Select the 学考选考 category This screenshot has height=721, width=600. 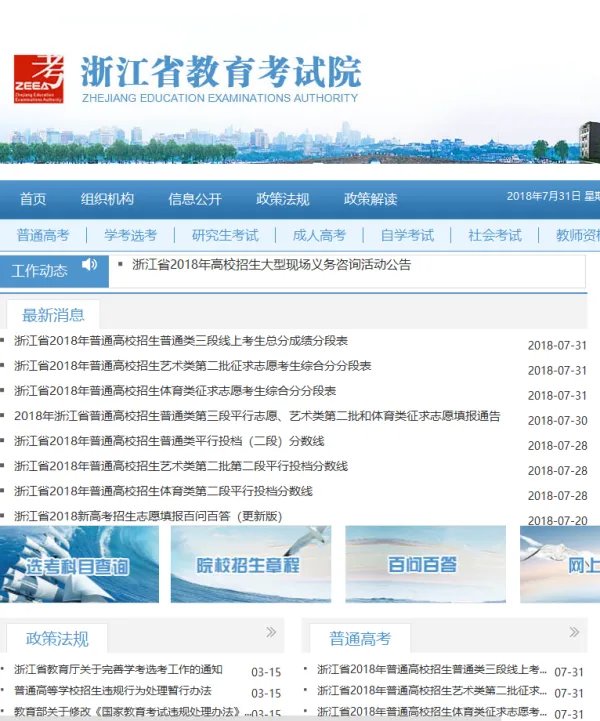click(131, 235)
